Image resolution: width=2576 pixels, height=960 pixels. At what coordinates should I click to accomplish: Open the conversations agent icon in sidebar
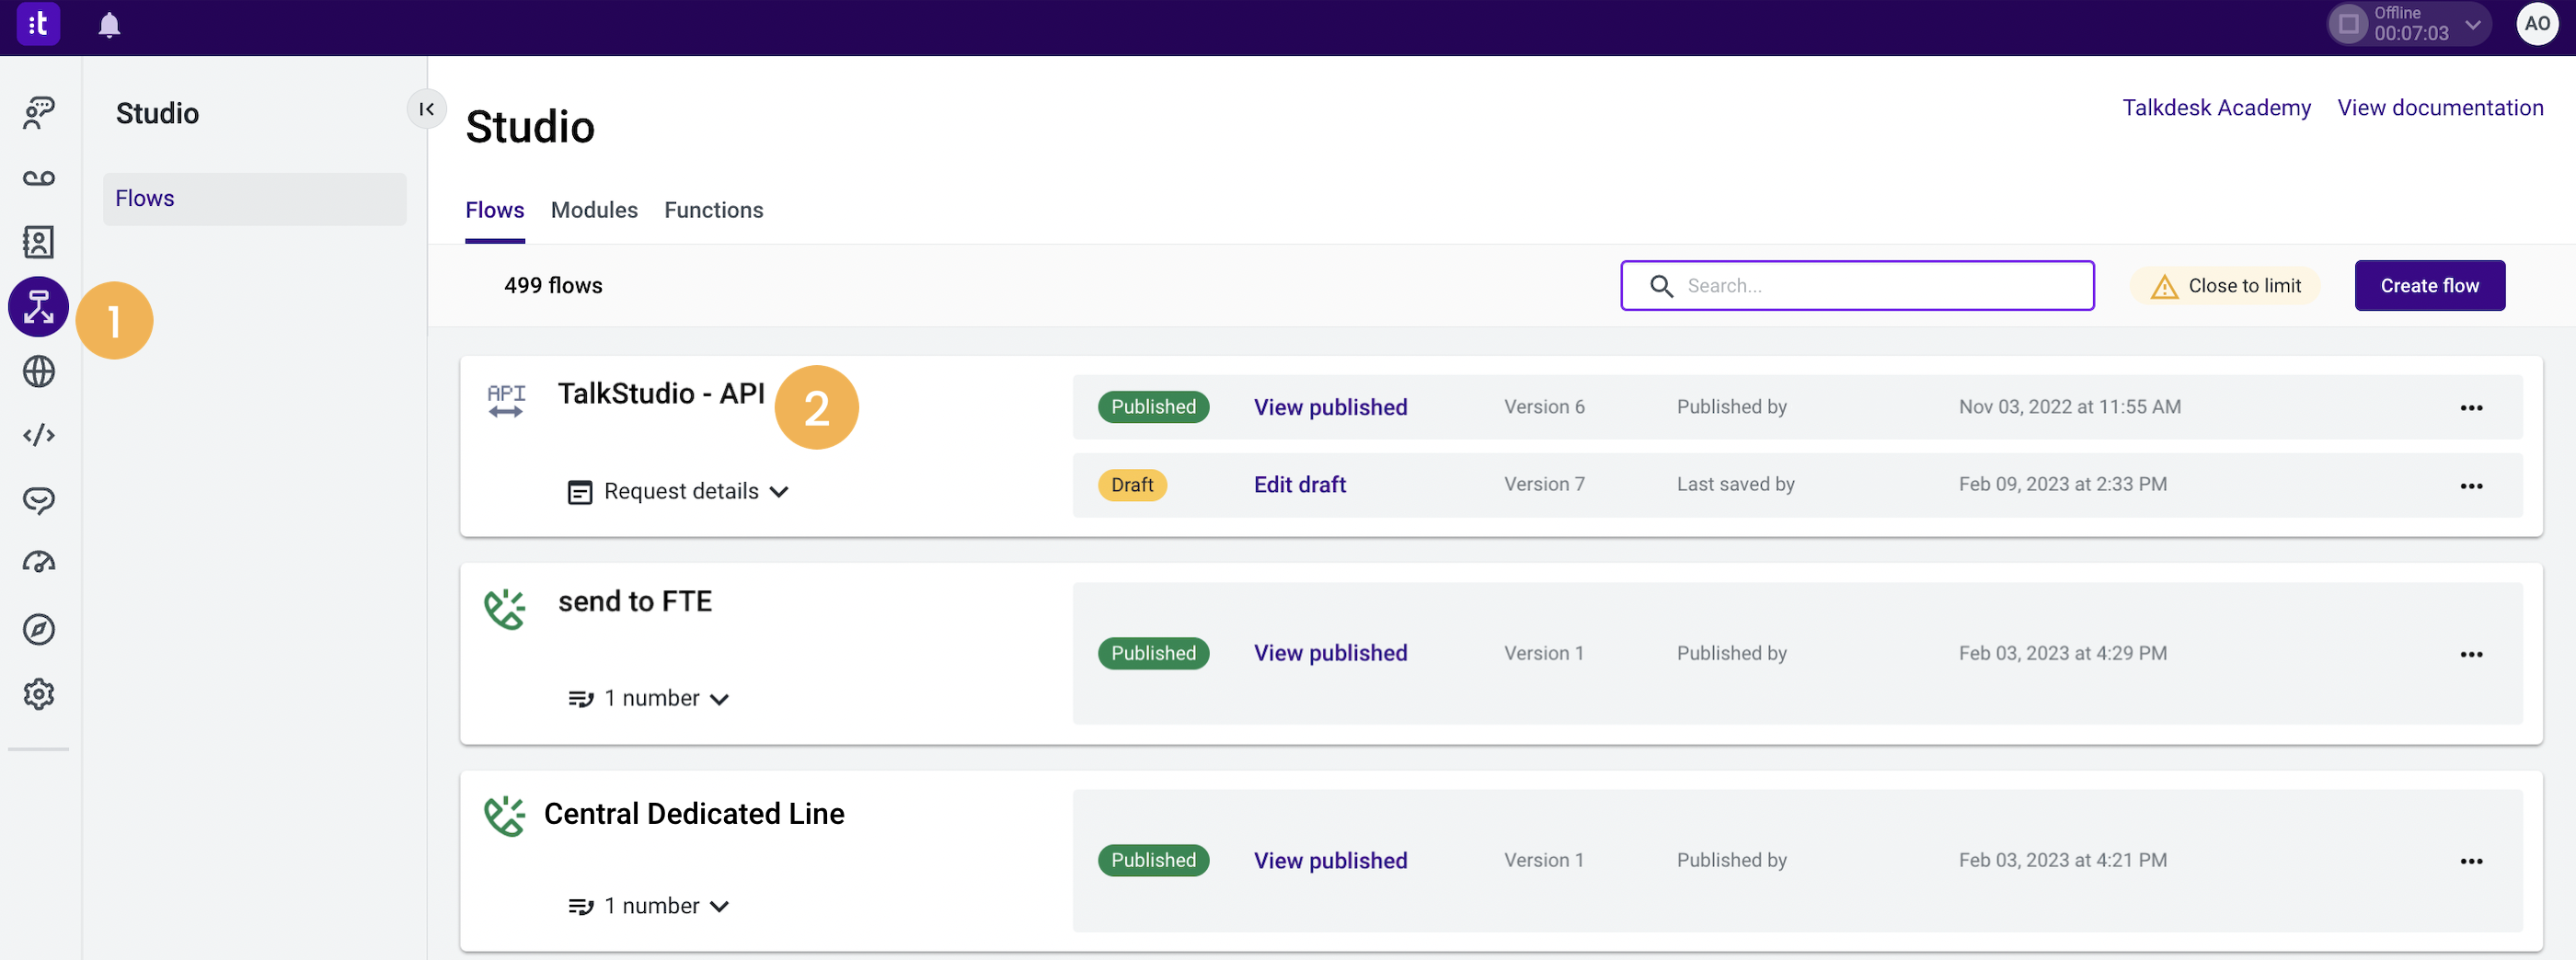click(x=38, y=113)
